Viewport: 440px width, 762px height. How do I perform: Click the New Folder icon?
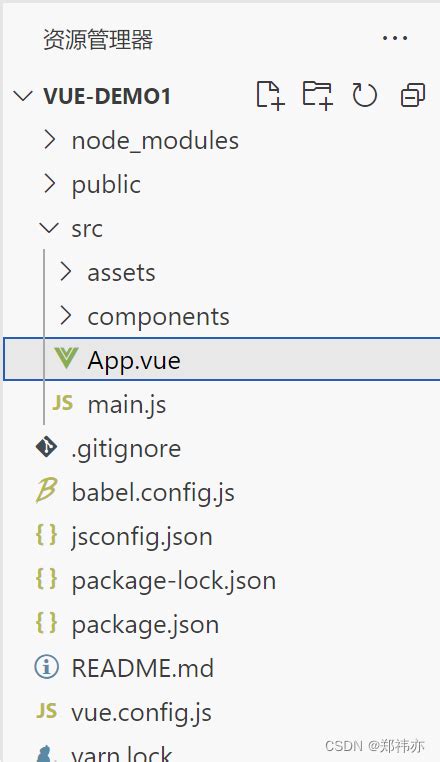pyautogui.click(x=317, y=95)
